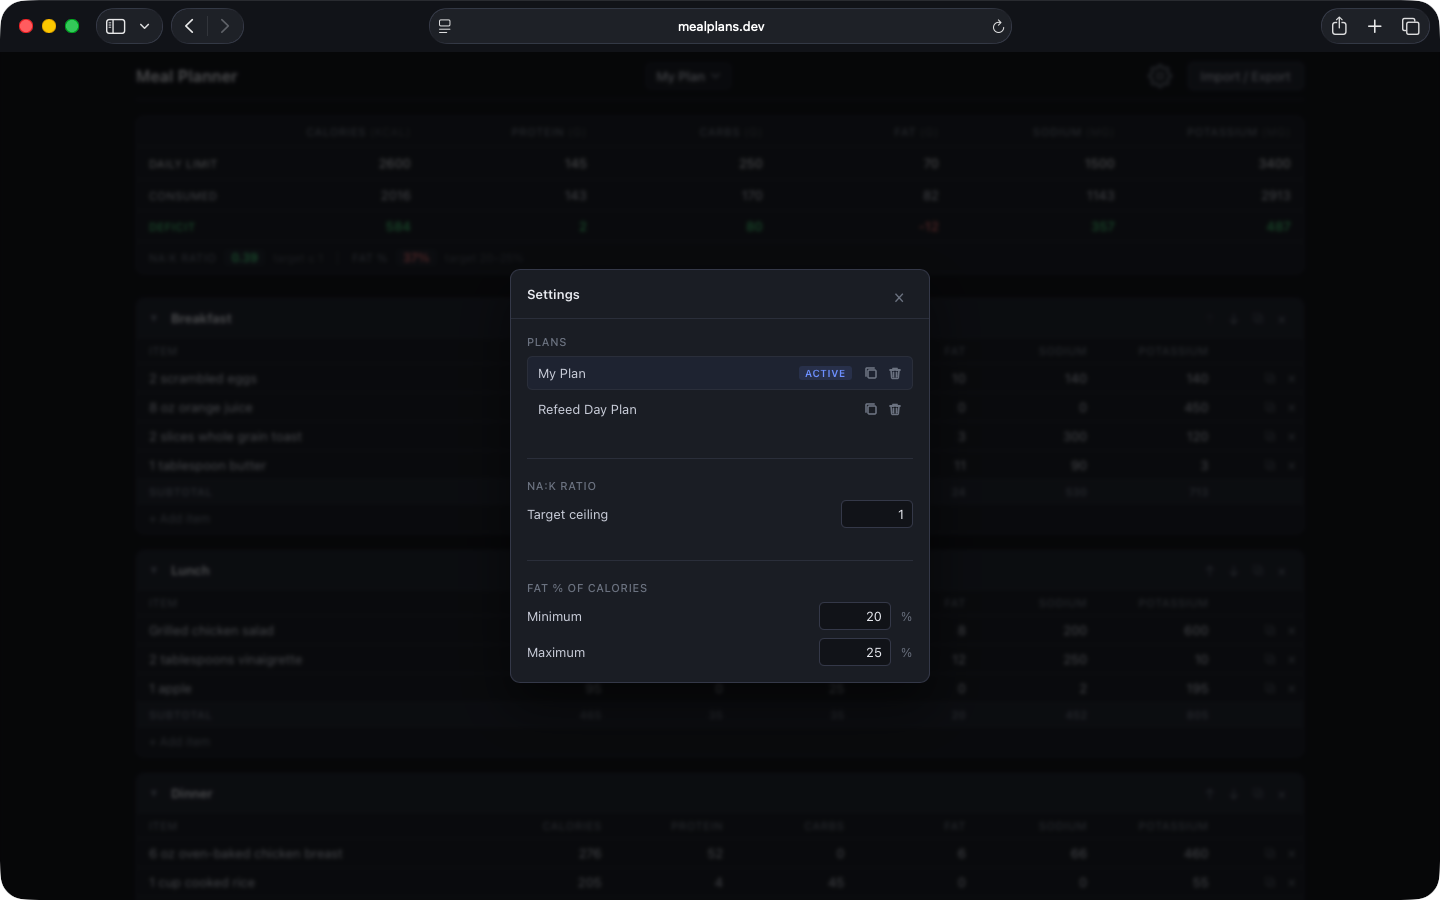The width and height of the screenshot is (1440, 900).
Task: Toggle the browser sidebar
Action: tap(115, 26)
